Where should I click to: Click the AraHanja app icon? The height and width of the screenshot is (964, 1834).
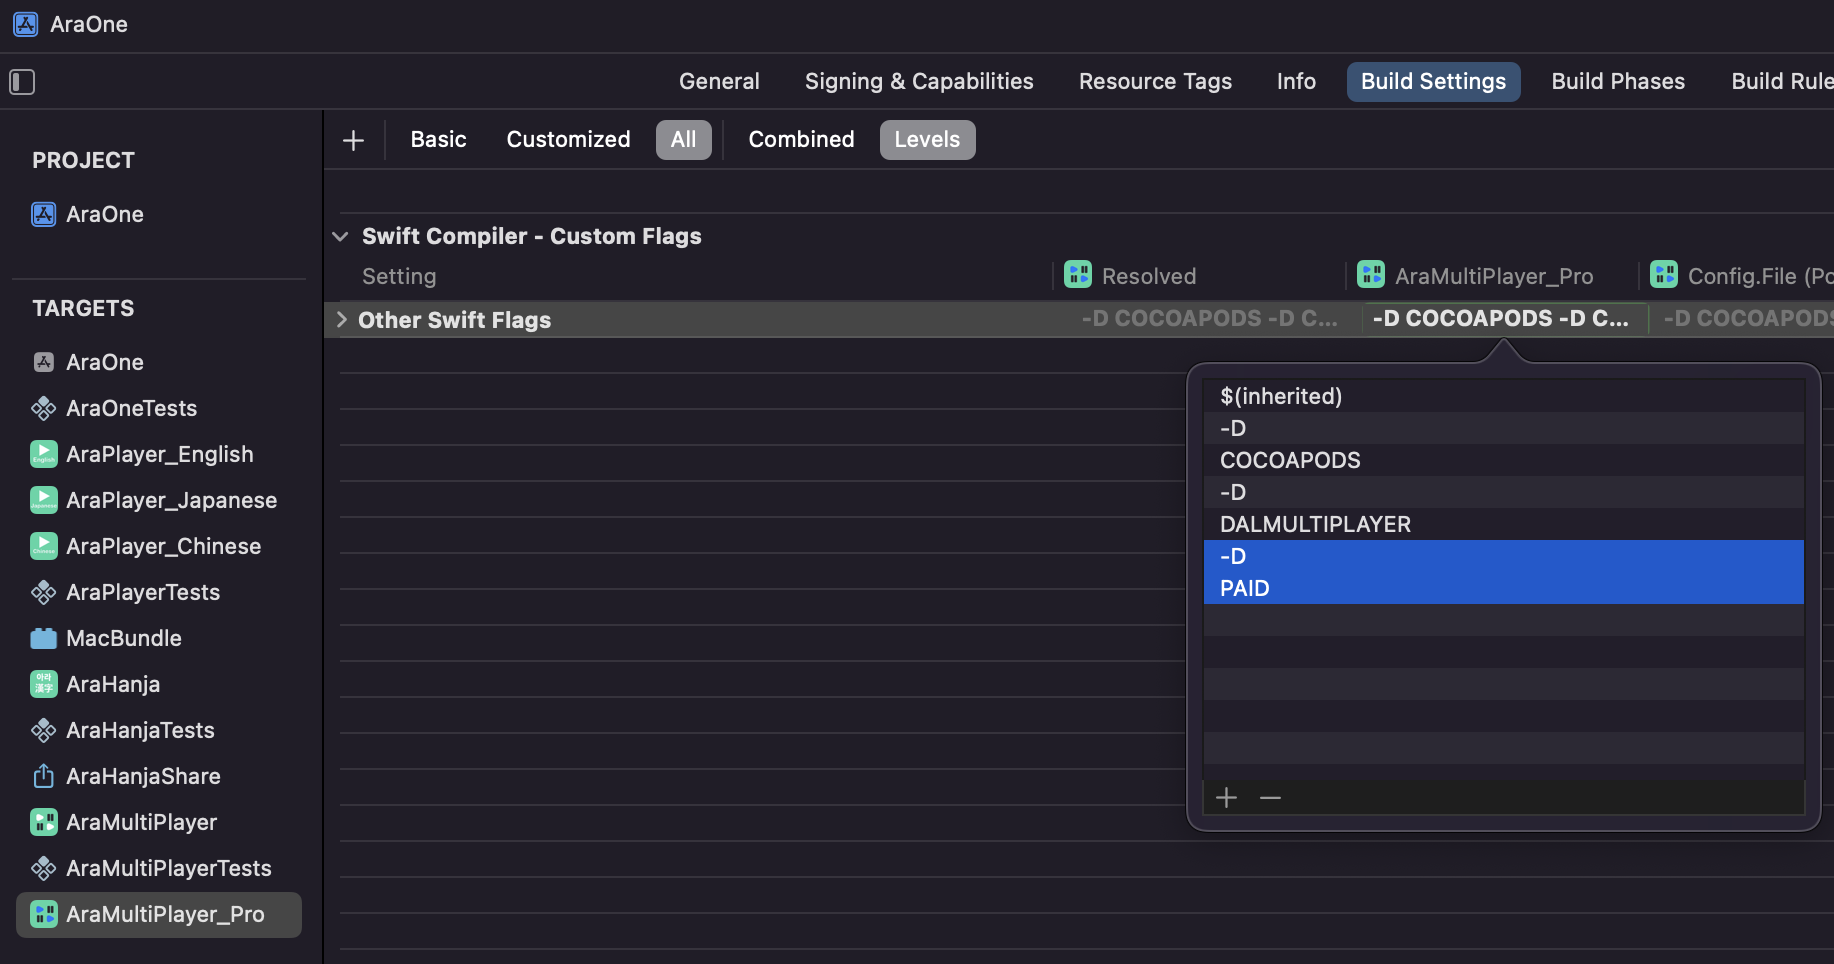tap(44, 684)
